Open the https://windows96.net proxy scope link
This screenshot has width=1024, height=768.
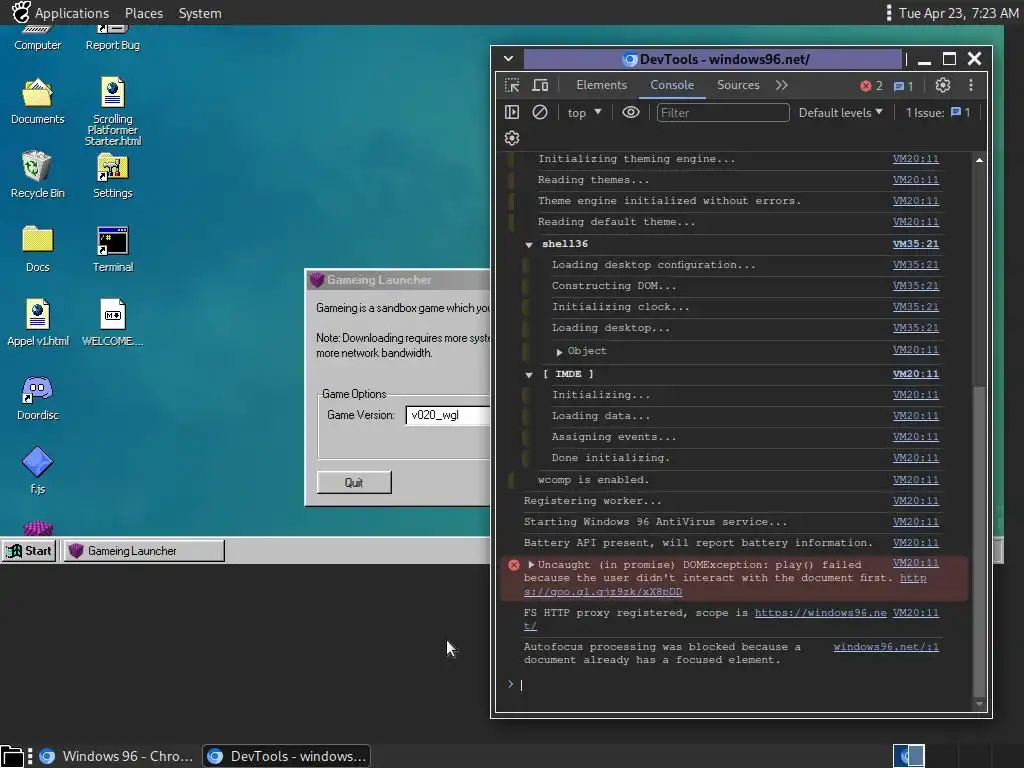[820, 613]
